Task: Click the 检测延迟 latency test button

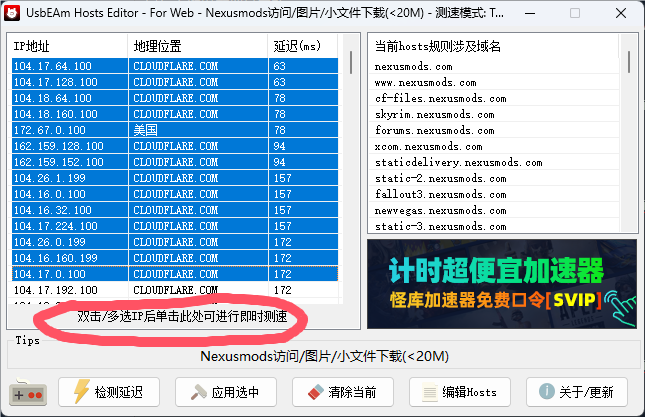Action: click(109, 392)
